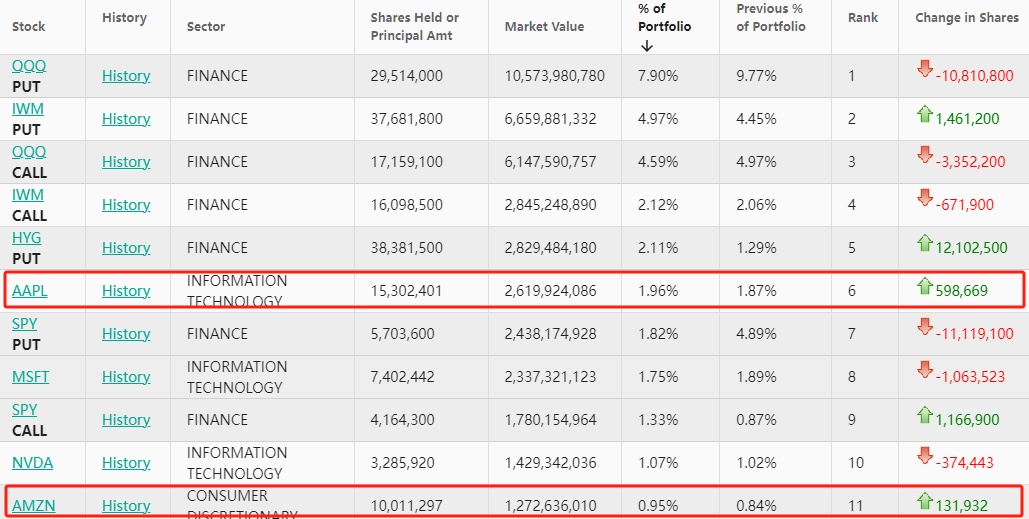The image size is (1029, 519).
Task: View History for the HYG put row
Action: [x=126, y=248]
